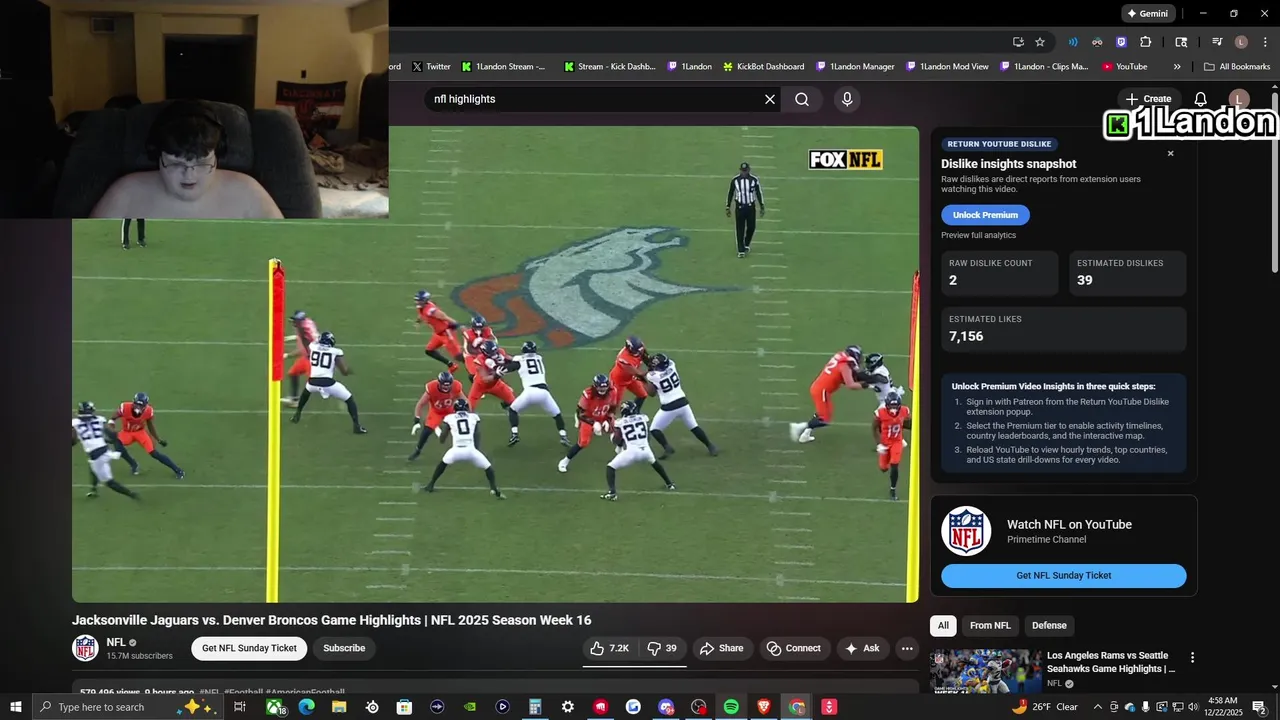The height and width of the screenshot is (720, 1280).
Task: Click the YouTube search magnifier button
Action: point(802,99)
